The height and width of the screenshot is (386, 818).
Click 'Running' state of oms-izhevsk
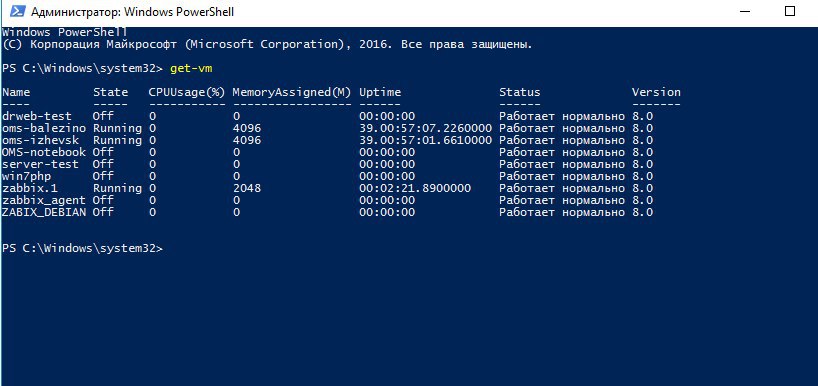click(117, 141)
